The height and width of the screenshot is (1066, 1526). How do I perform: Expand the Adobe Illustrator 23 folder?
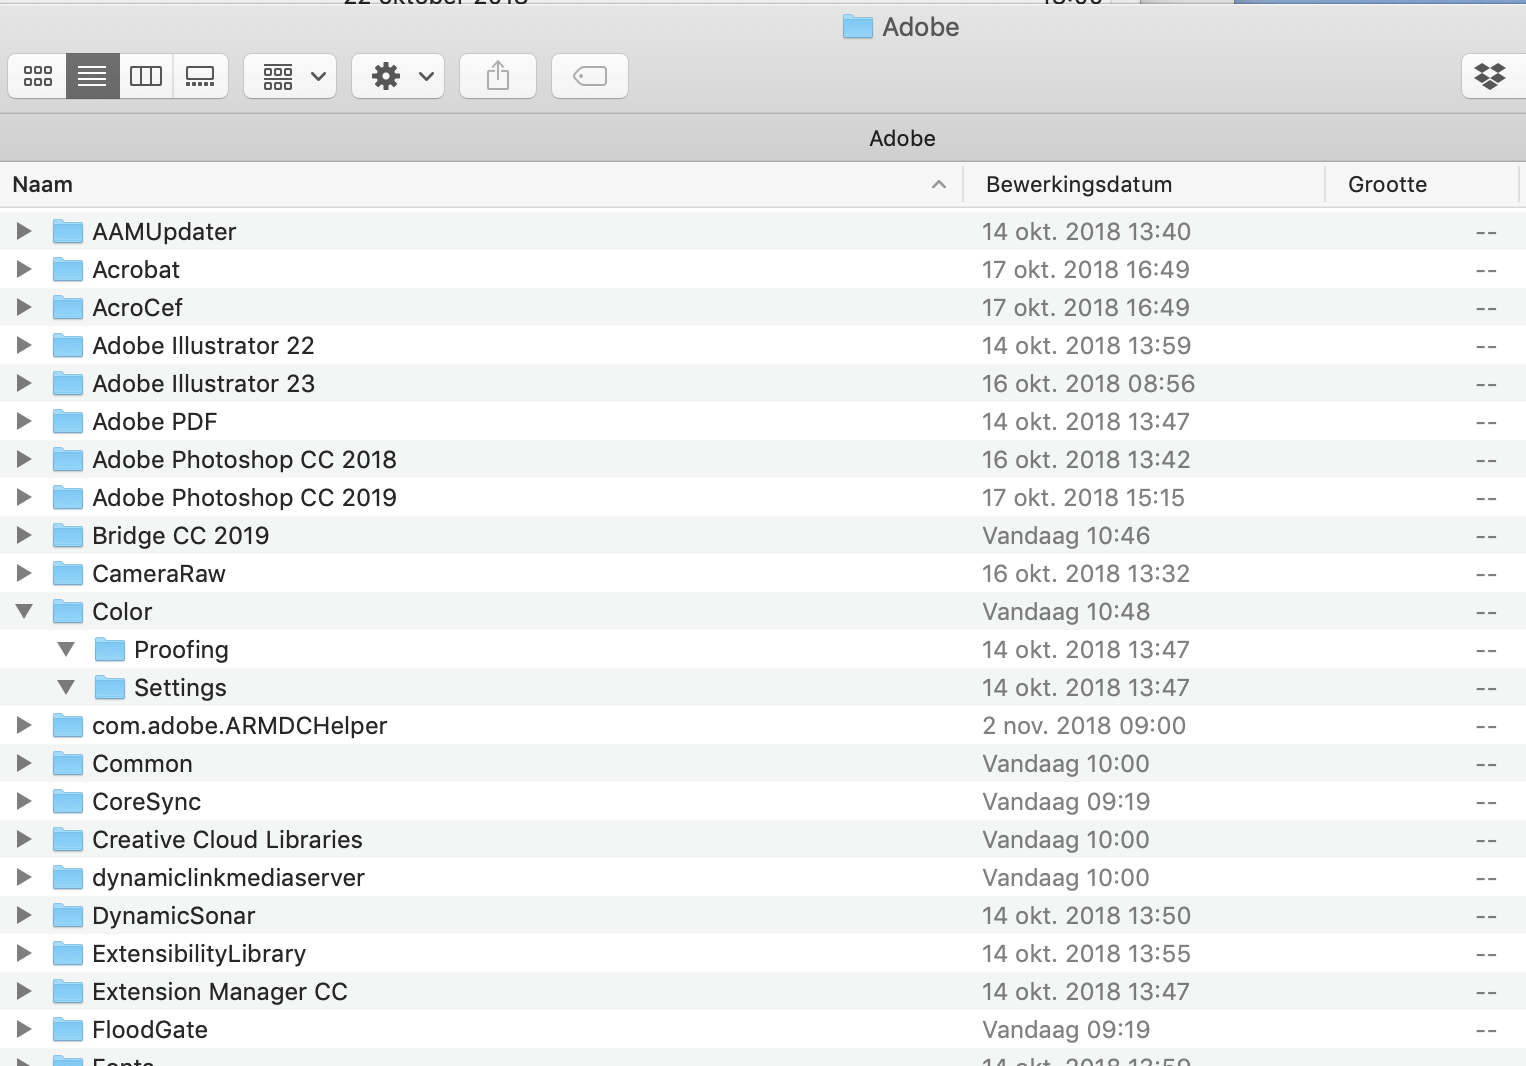[24, 383]
